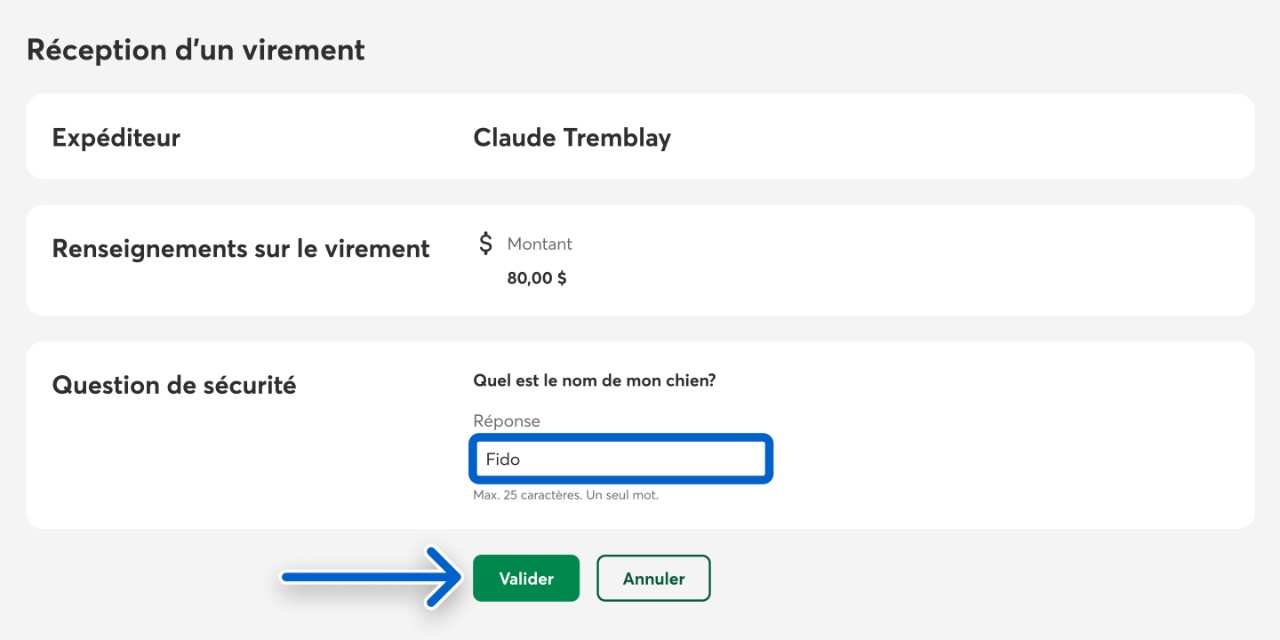
Task: Select the sender name Claude Tremblay
Action: (x=572, y=137)
